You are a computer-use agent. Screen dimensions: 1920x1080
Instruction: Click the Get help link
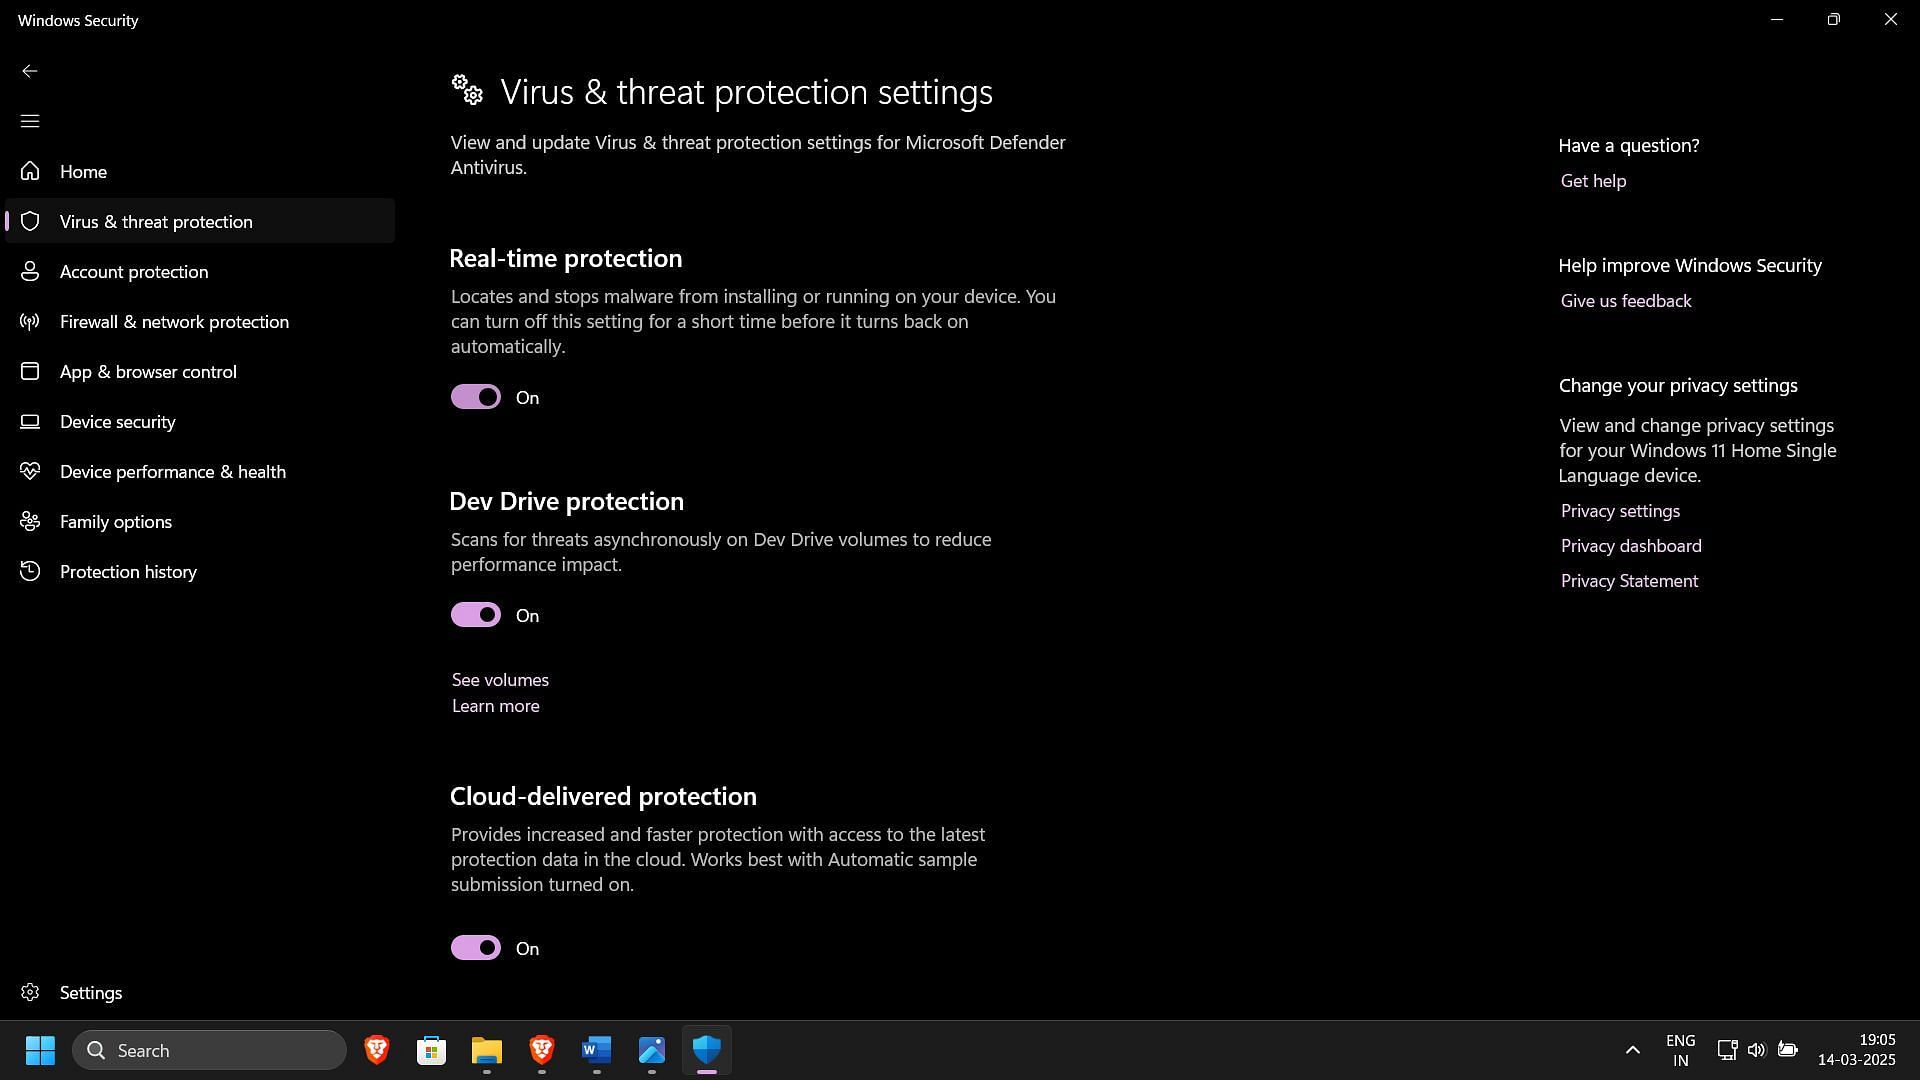point(1593,181)
